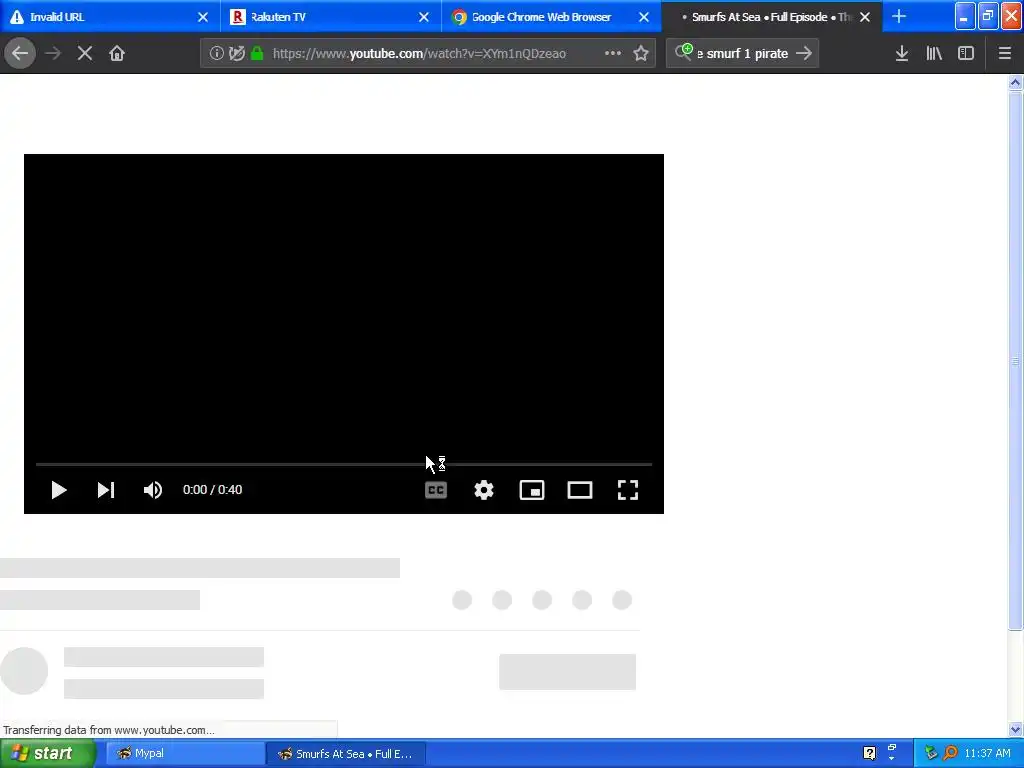This screenshot has height=768, width=1024.
Task: Toggle closed captions CC button
Action: point(436,490)
